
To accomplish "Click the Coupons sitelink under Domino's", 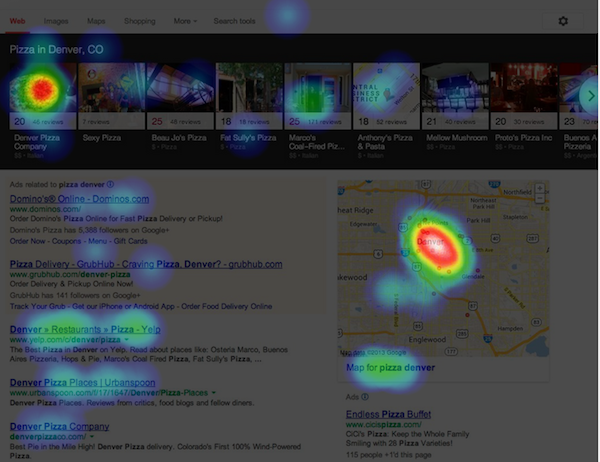I will [66, 241].
